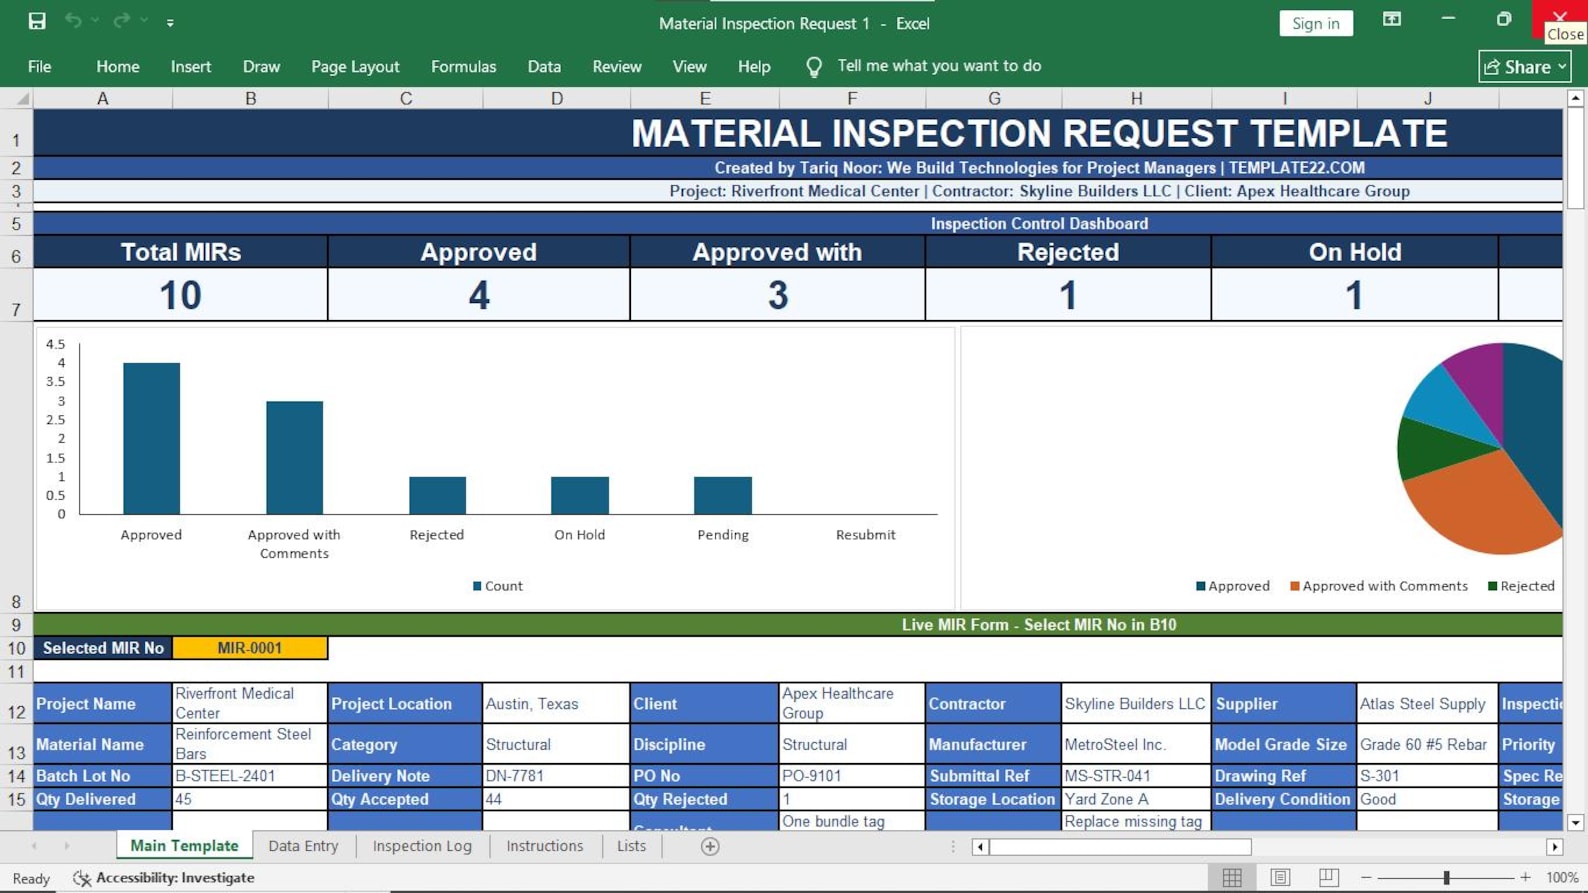Image resolution: width=1588 pixels, height=893 pixels.
Task: Switch to Page Break Preview icon
Action: click(1328, 878)
